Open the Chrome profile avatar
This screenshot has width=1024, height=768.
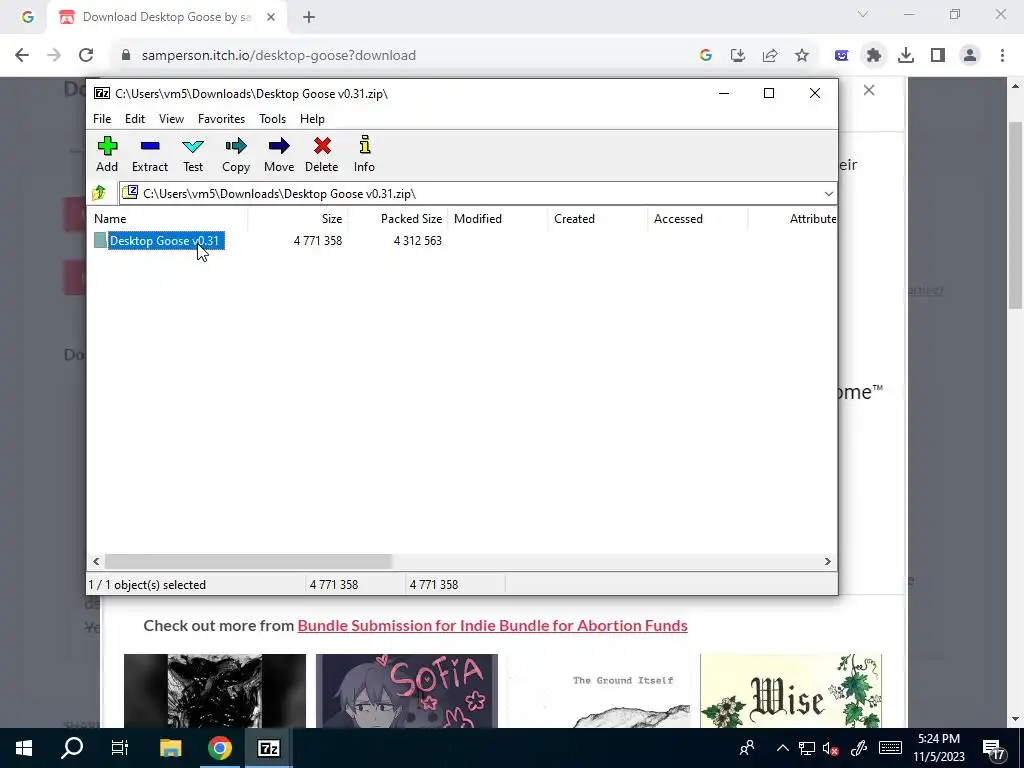coord(970,56)
